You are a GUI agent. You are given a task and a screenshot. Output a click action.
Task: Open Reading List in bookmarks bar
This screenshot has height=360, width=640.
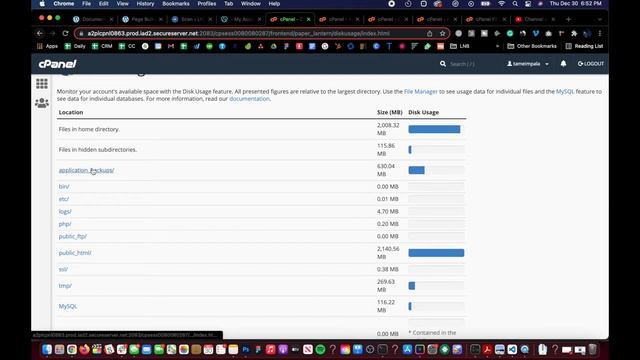pyautogui.click(x=584, y=46)
